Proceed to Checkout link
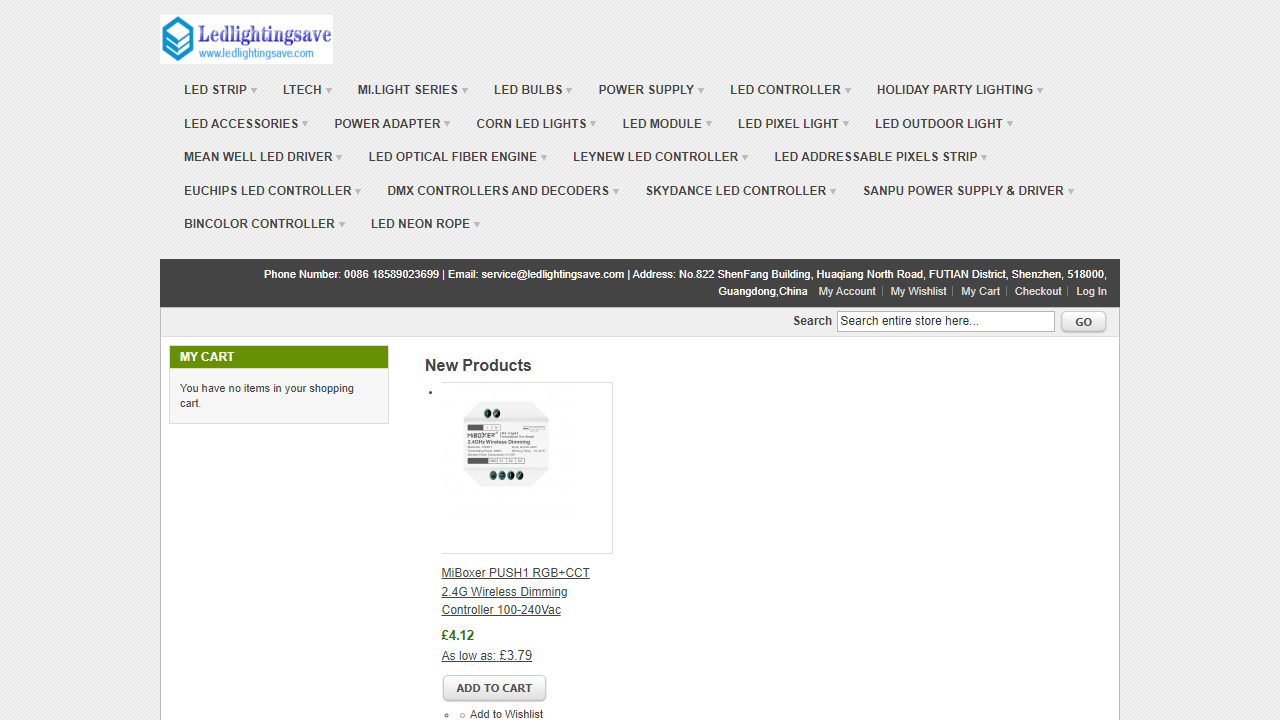 (x=1038, y=291)
